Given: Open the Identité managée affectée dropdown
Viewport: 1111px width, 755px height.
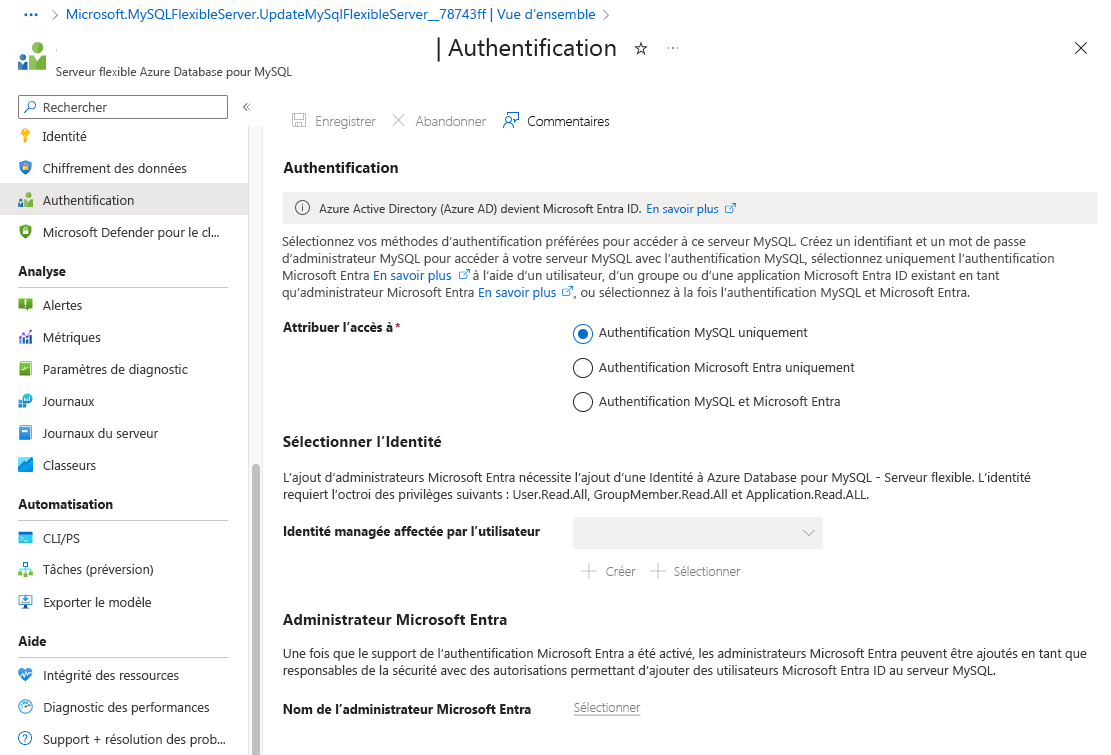Looking at the screenshot, I should tap(698, 533).
